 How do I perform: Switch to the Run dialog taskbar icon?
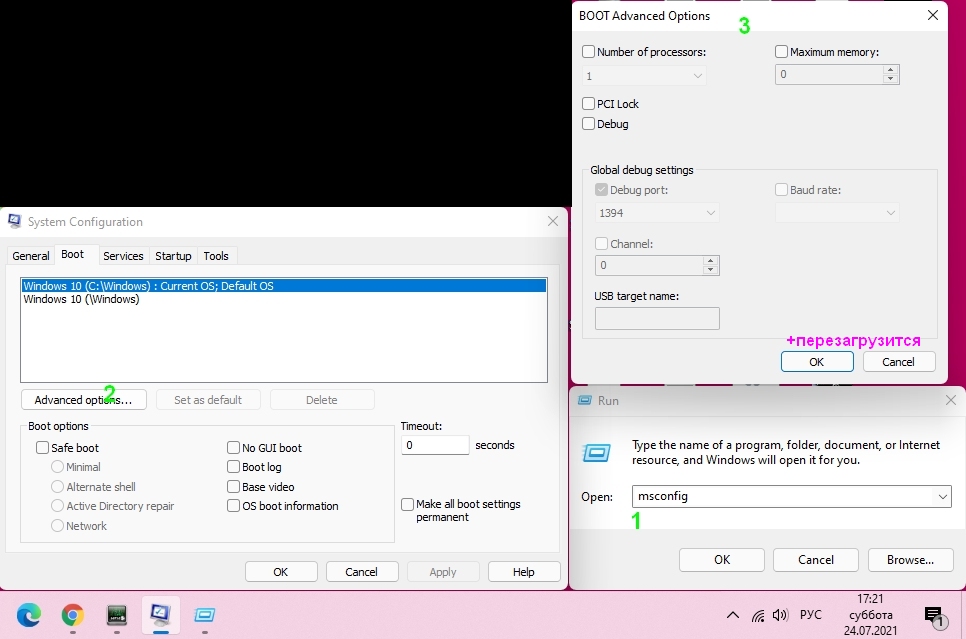click(205, 615)
